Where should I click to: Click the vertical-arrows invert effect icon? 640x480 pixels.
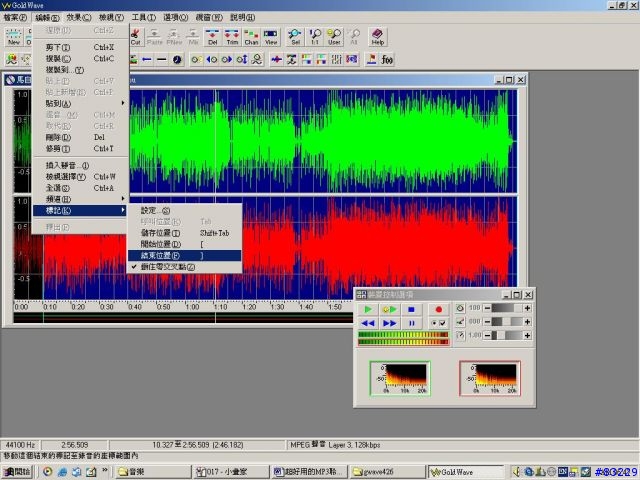[x=242, y=60]
